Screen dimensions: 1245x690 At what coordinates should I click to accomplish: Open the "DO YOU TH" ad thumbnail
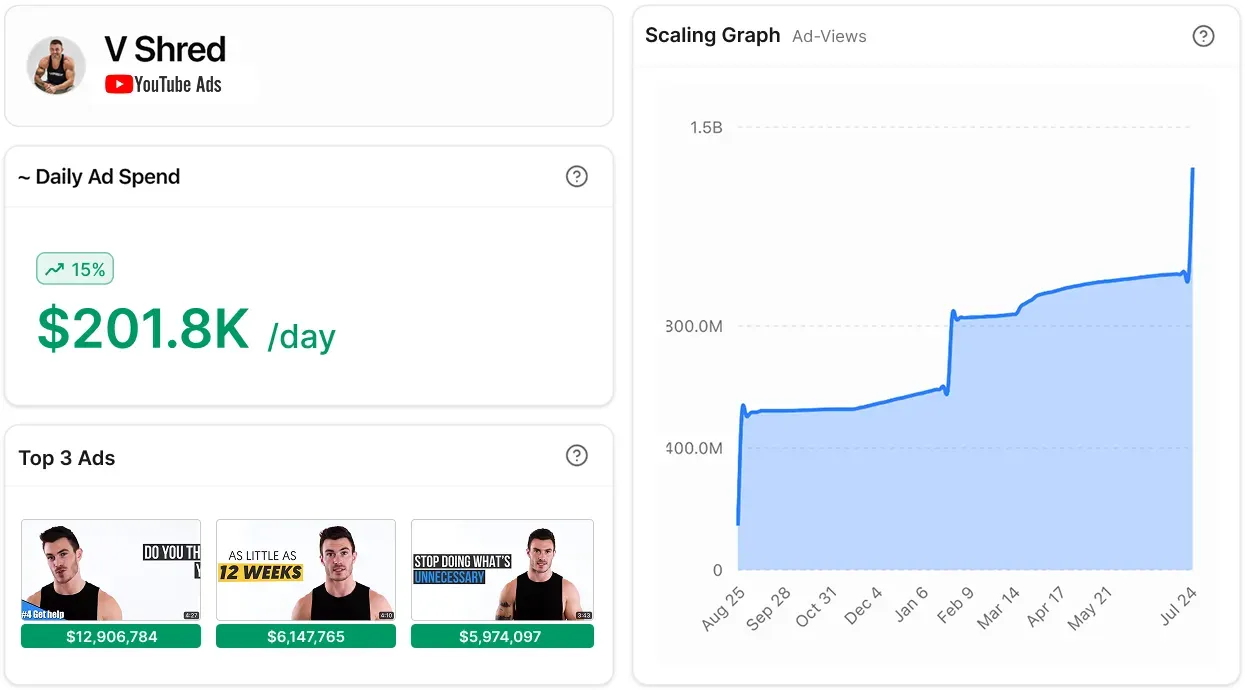coord(111,570)
